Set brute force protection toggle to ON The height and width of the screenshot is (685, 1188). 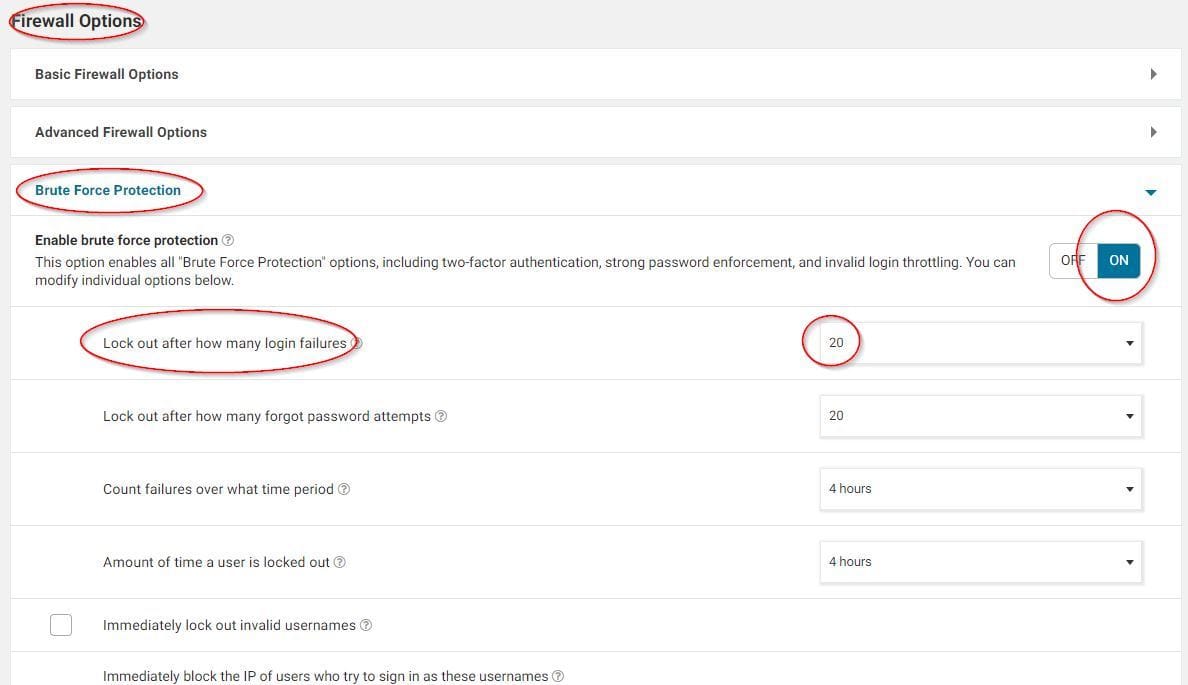coord(1118,260)
